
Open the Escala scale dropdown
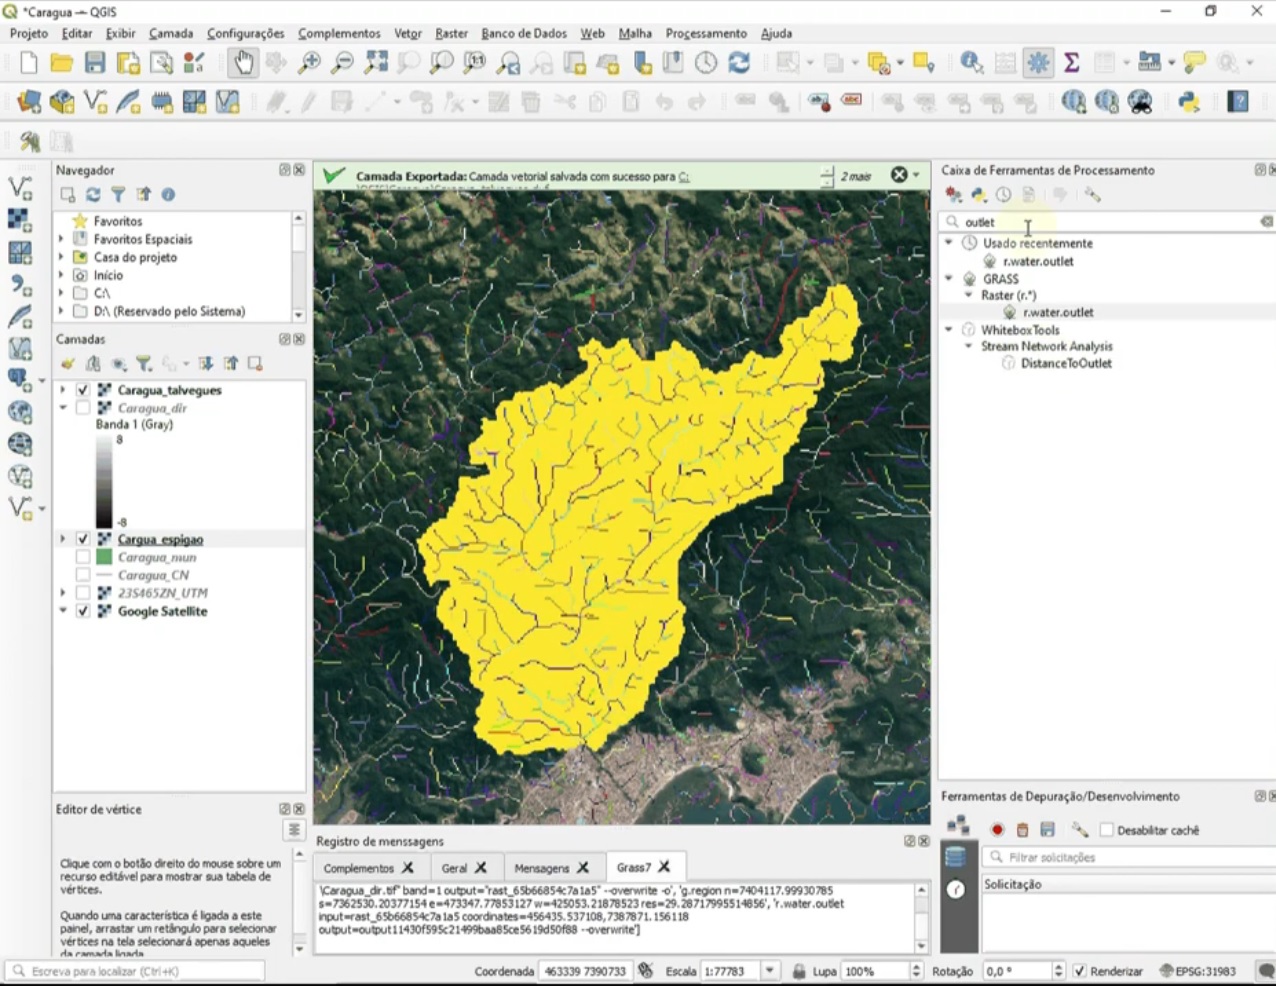click(770, 971)
